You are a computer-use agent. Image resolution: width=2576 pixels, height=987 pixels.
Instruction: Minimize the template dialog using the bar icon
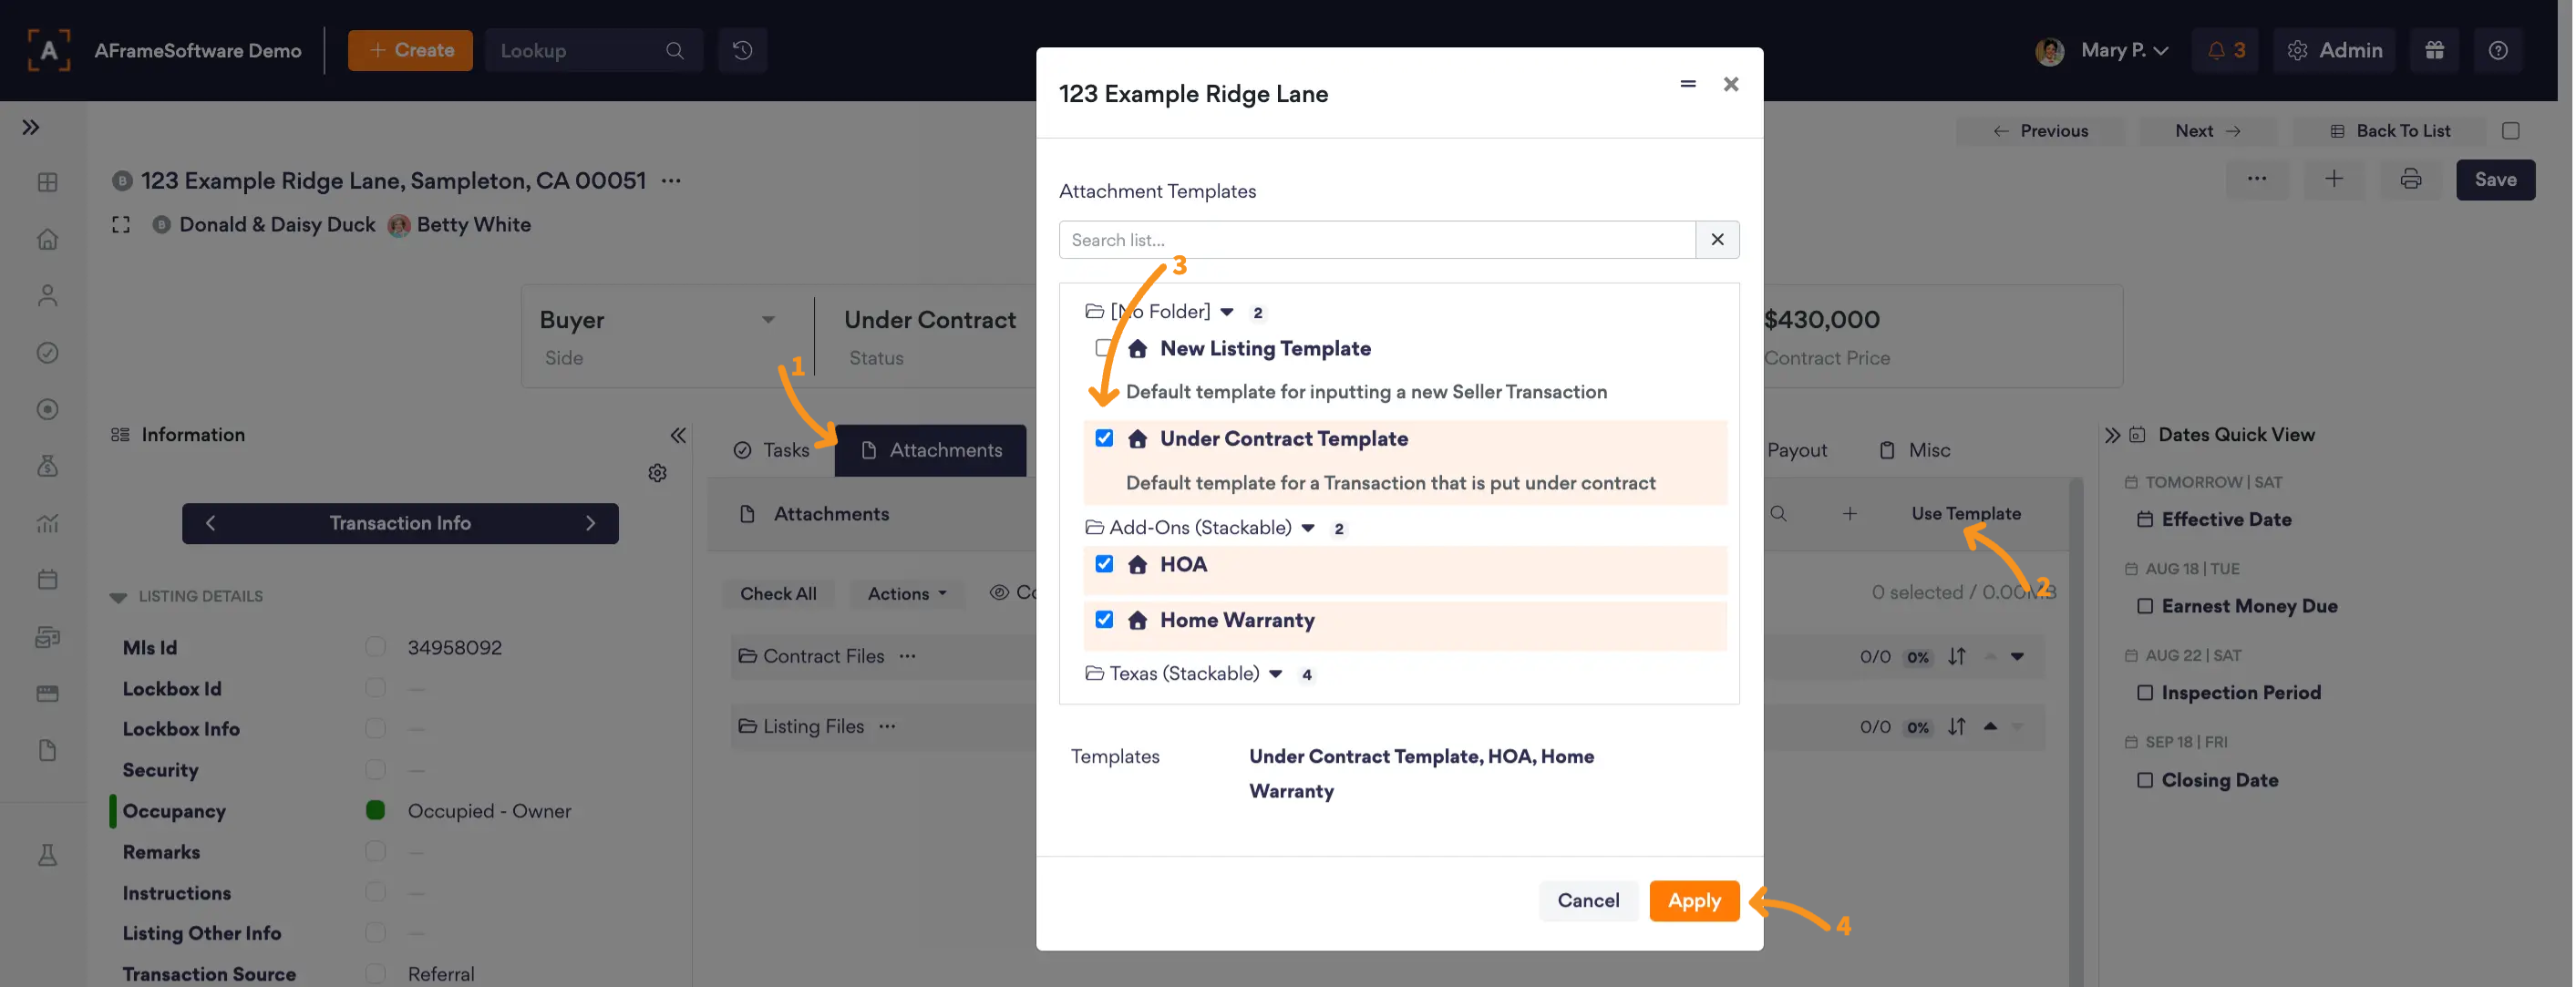tap(1688, 84)
